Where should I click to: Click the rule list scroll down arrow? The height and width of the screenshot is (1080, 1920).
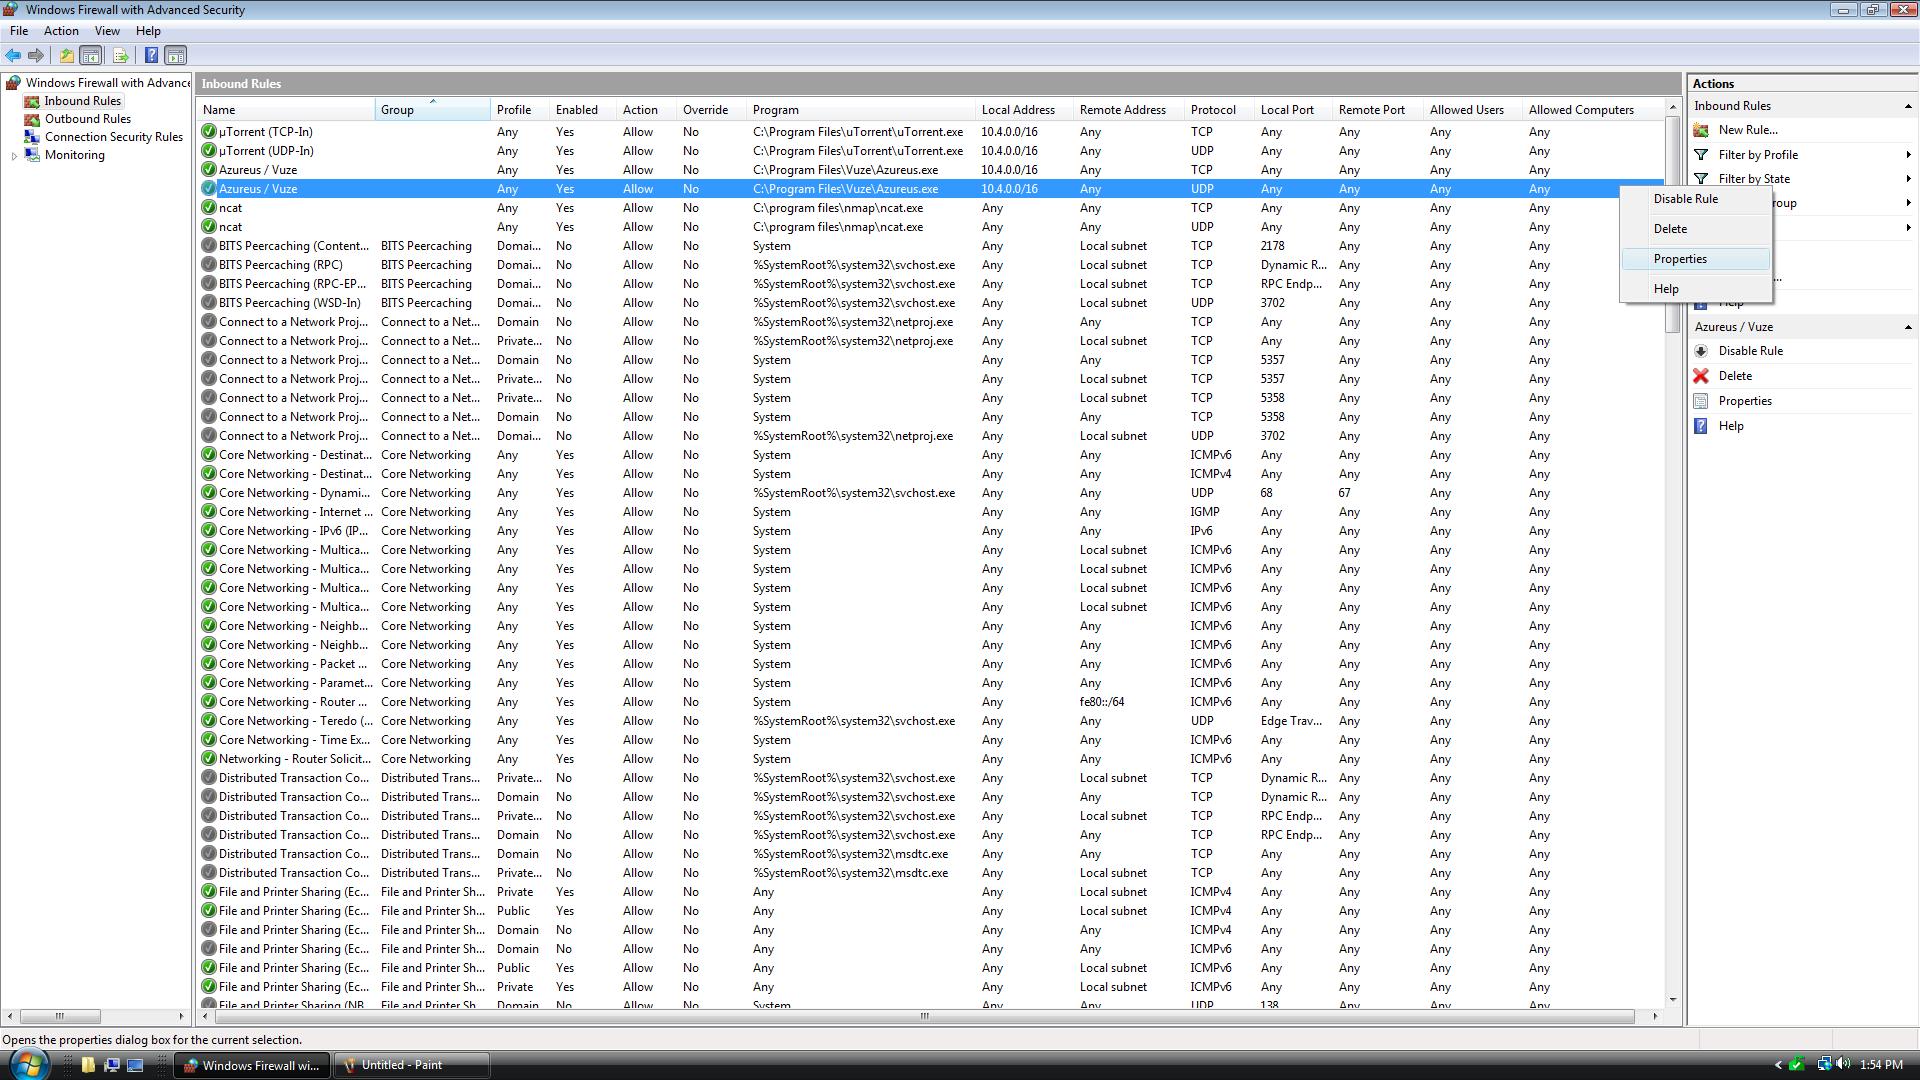click(x=1671, y=1000)
